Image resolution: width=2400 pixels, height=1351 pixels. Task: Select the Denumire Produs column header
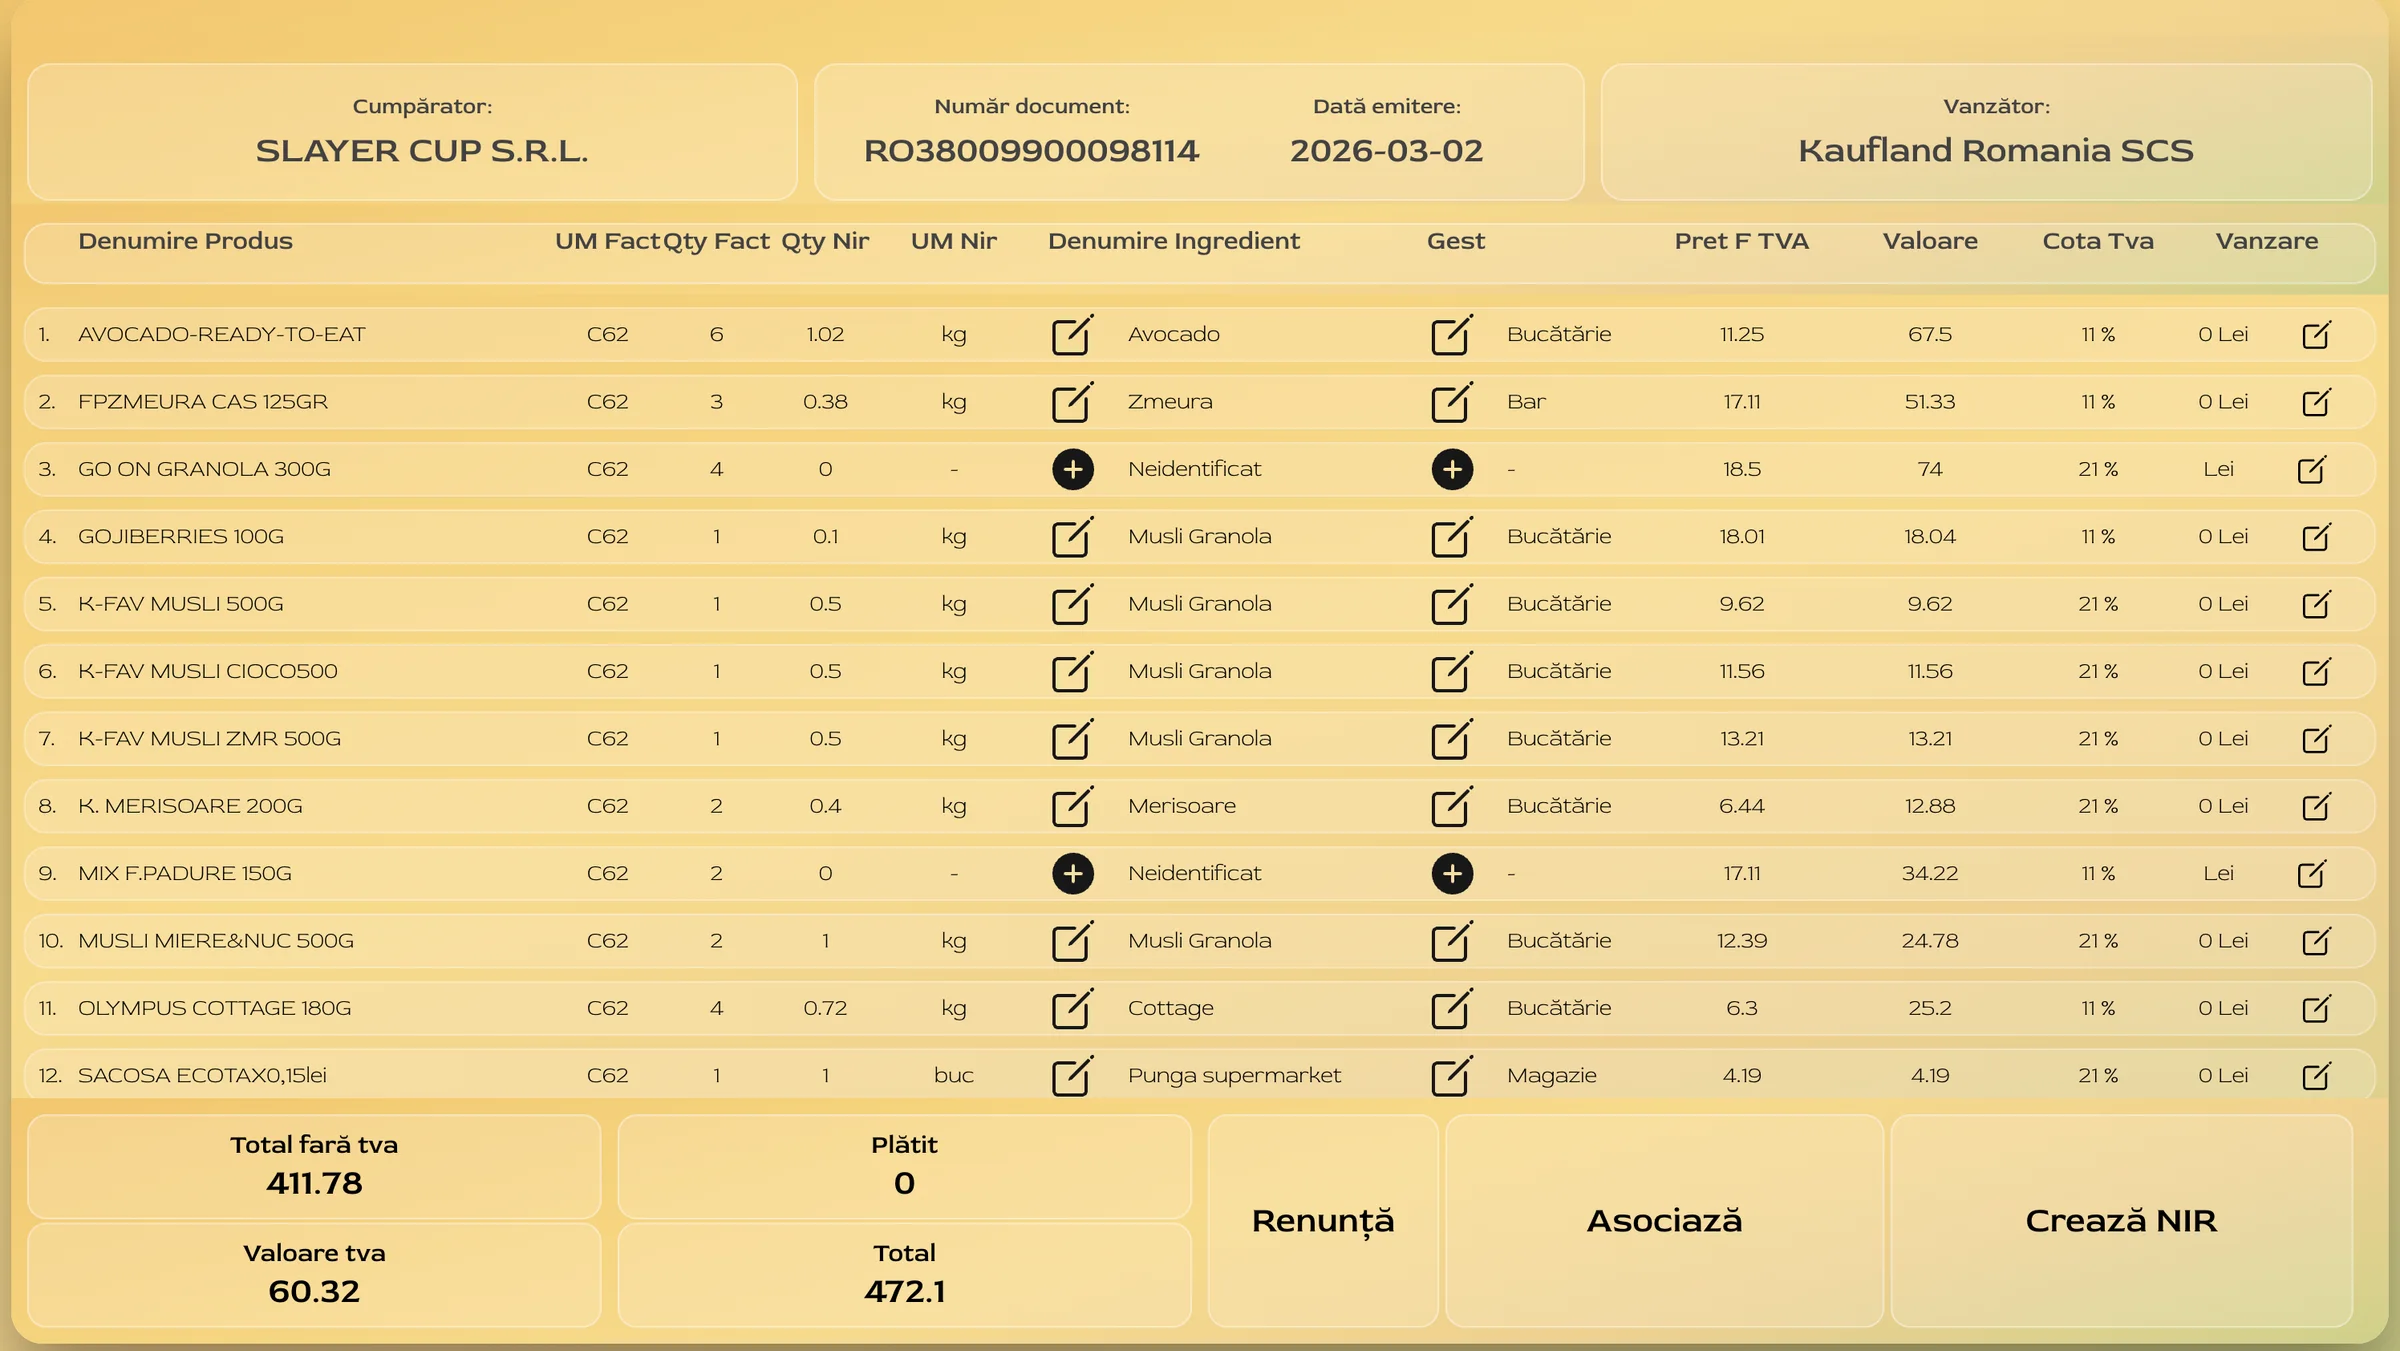tap(185, 241)
